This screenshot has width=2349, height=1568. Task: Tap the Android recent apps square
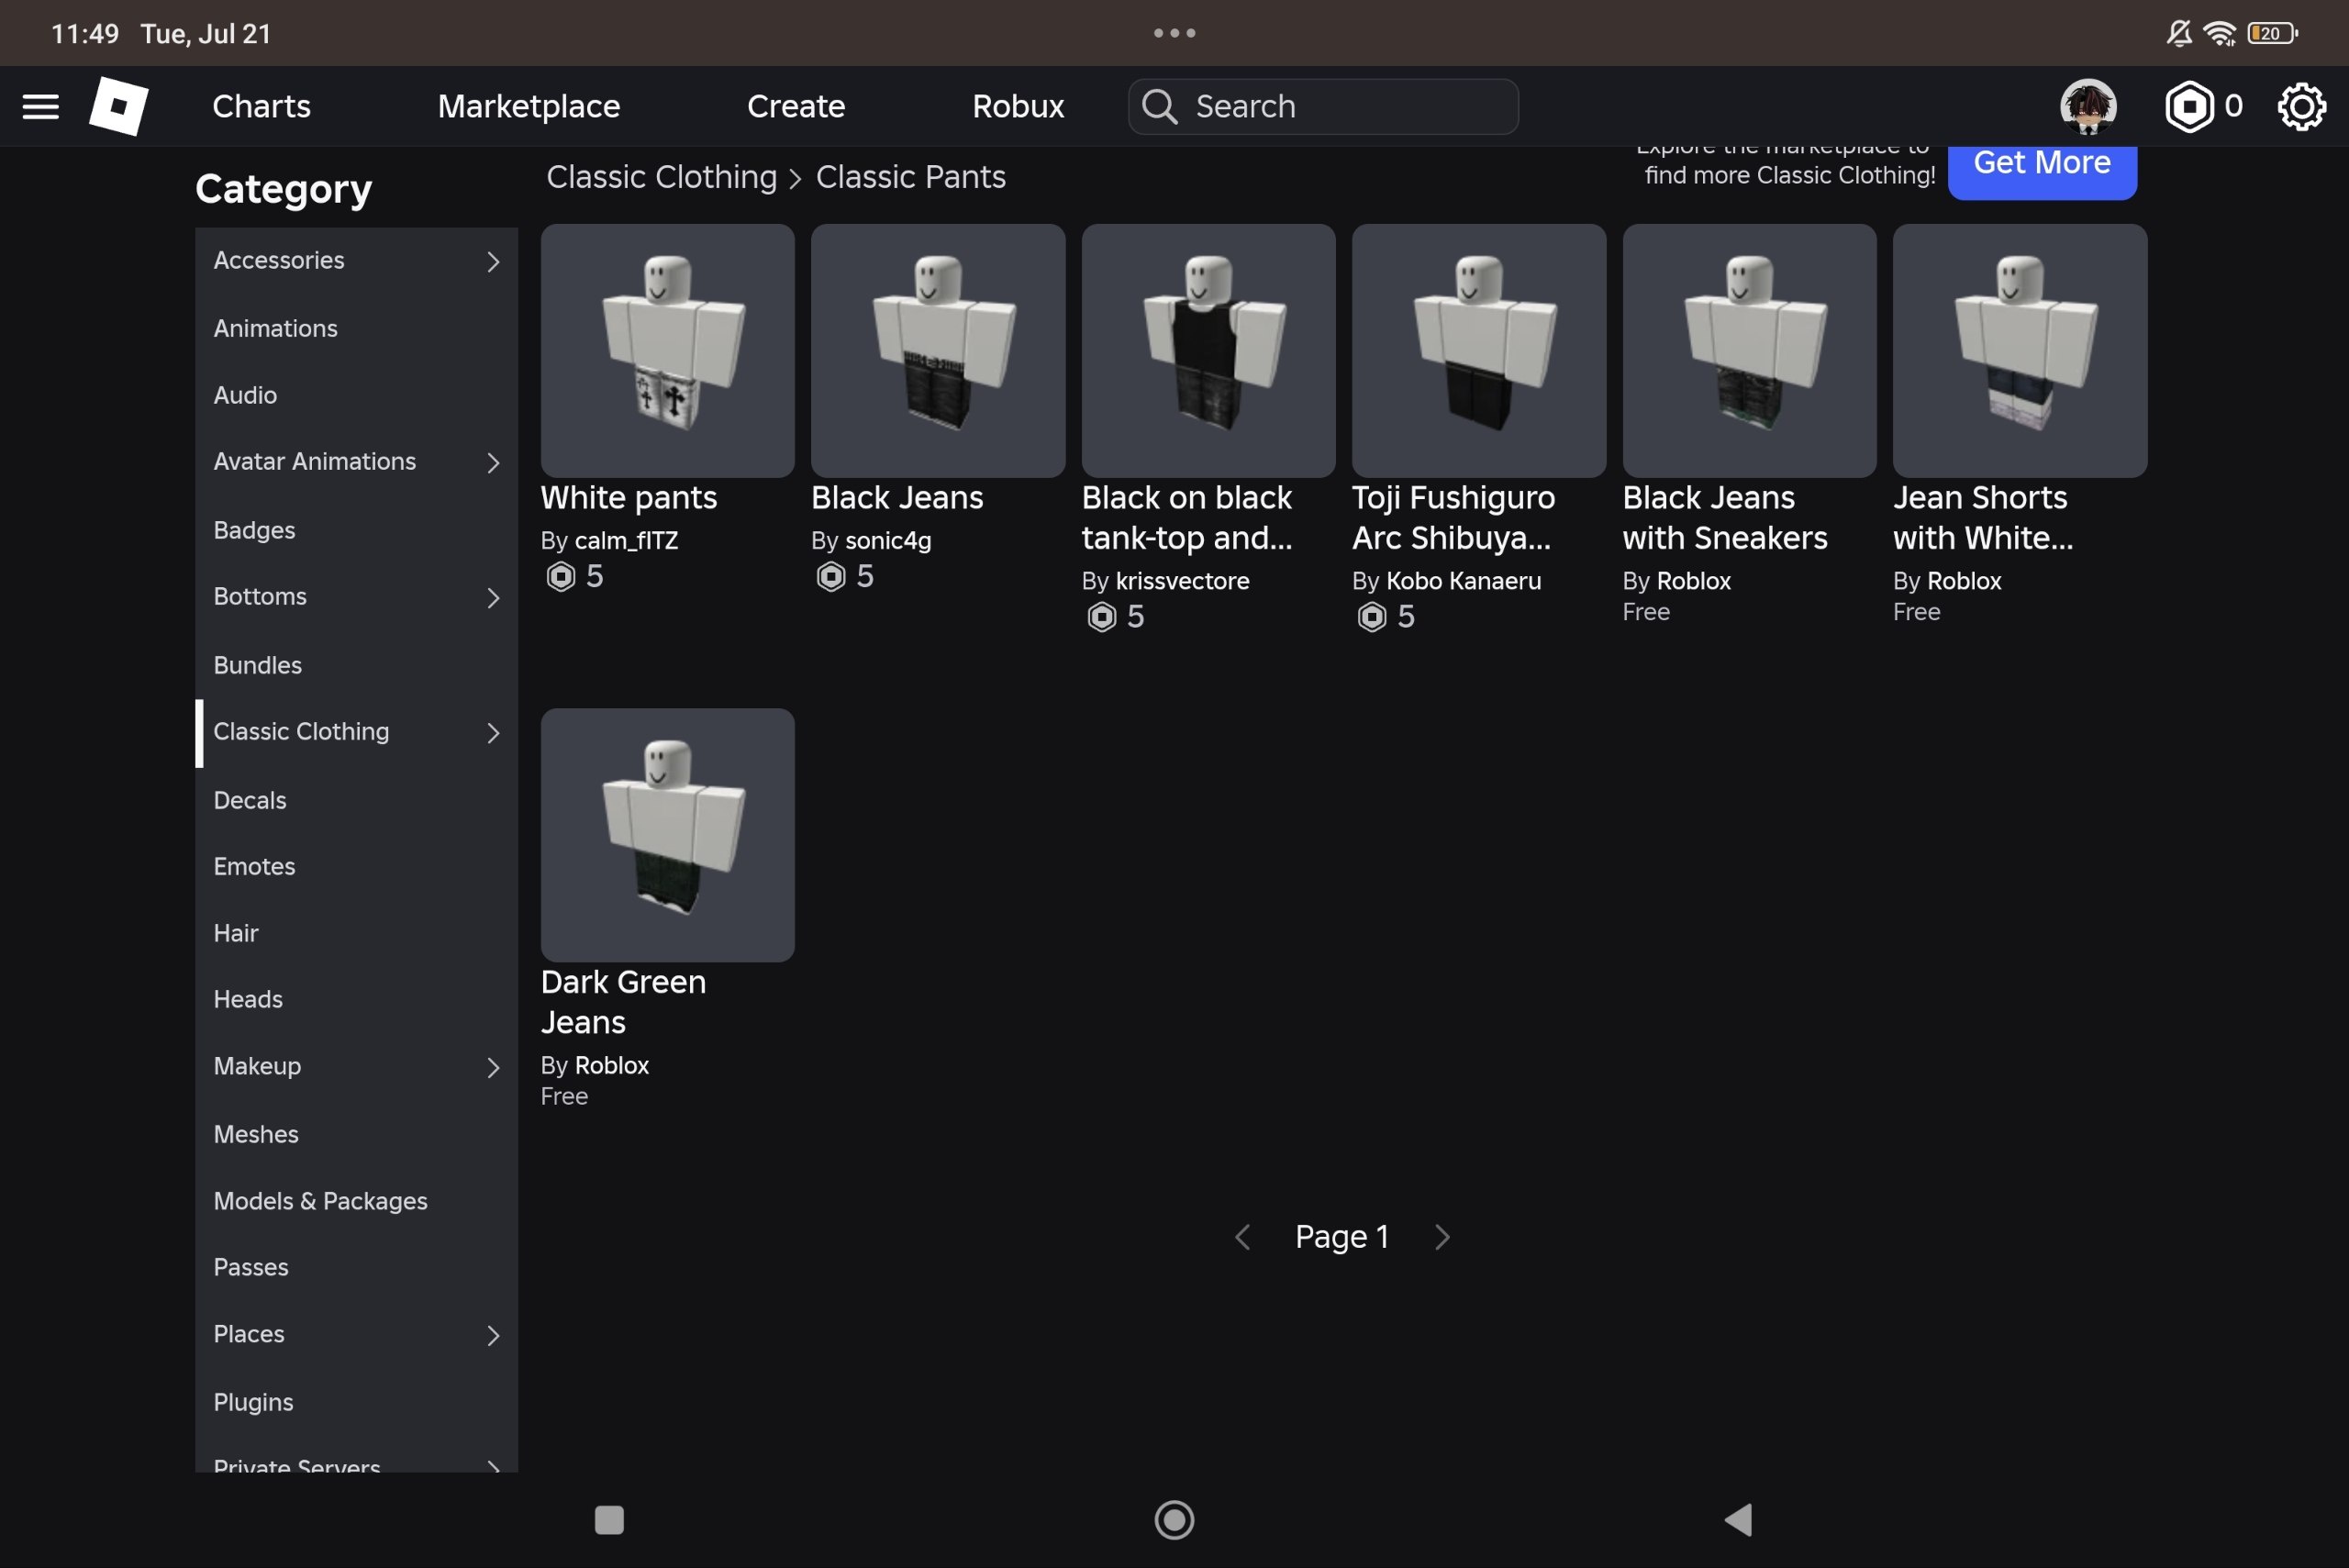click(x=609, y=1520)
